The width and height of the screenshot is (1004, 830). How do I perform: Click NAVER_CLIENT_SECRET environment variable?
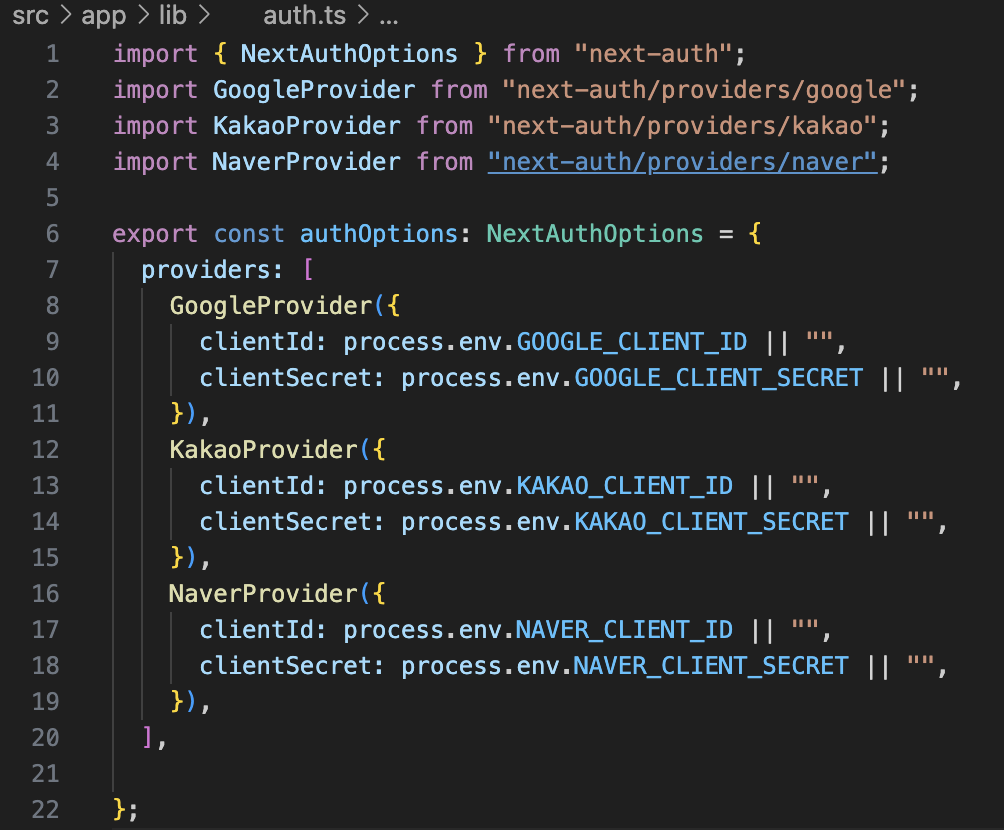pos(711,665)
